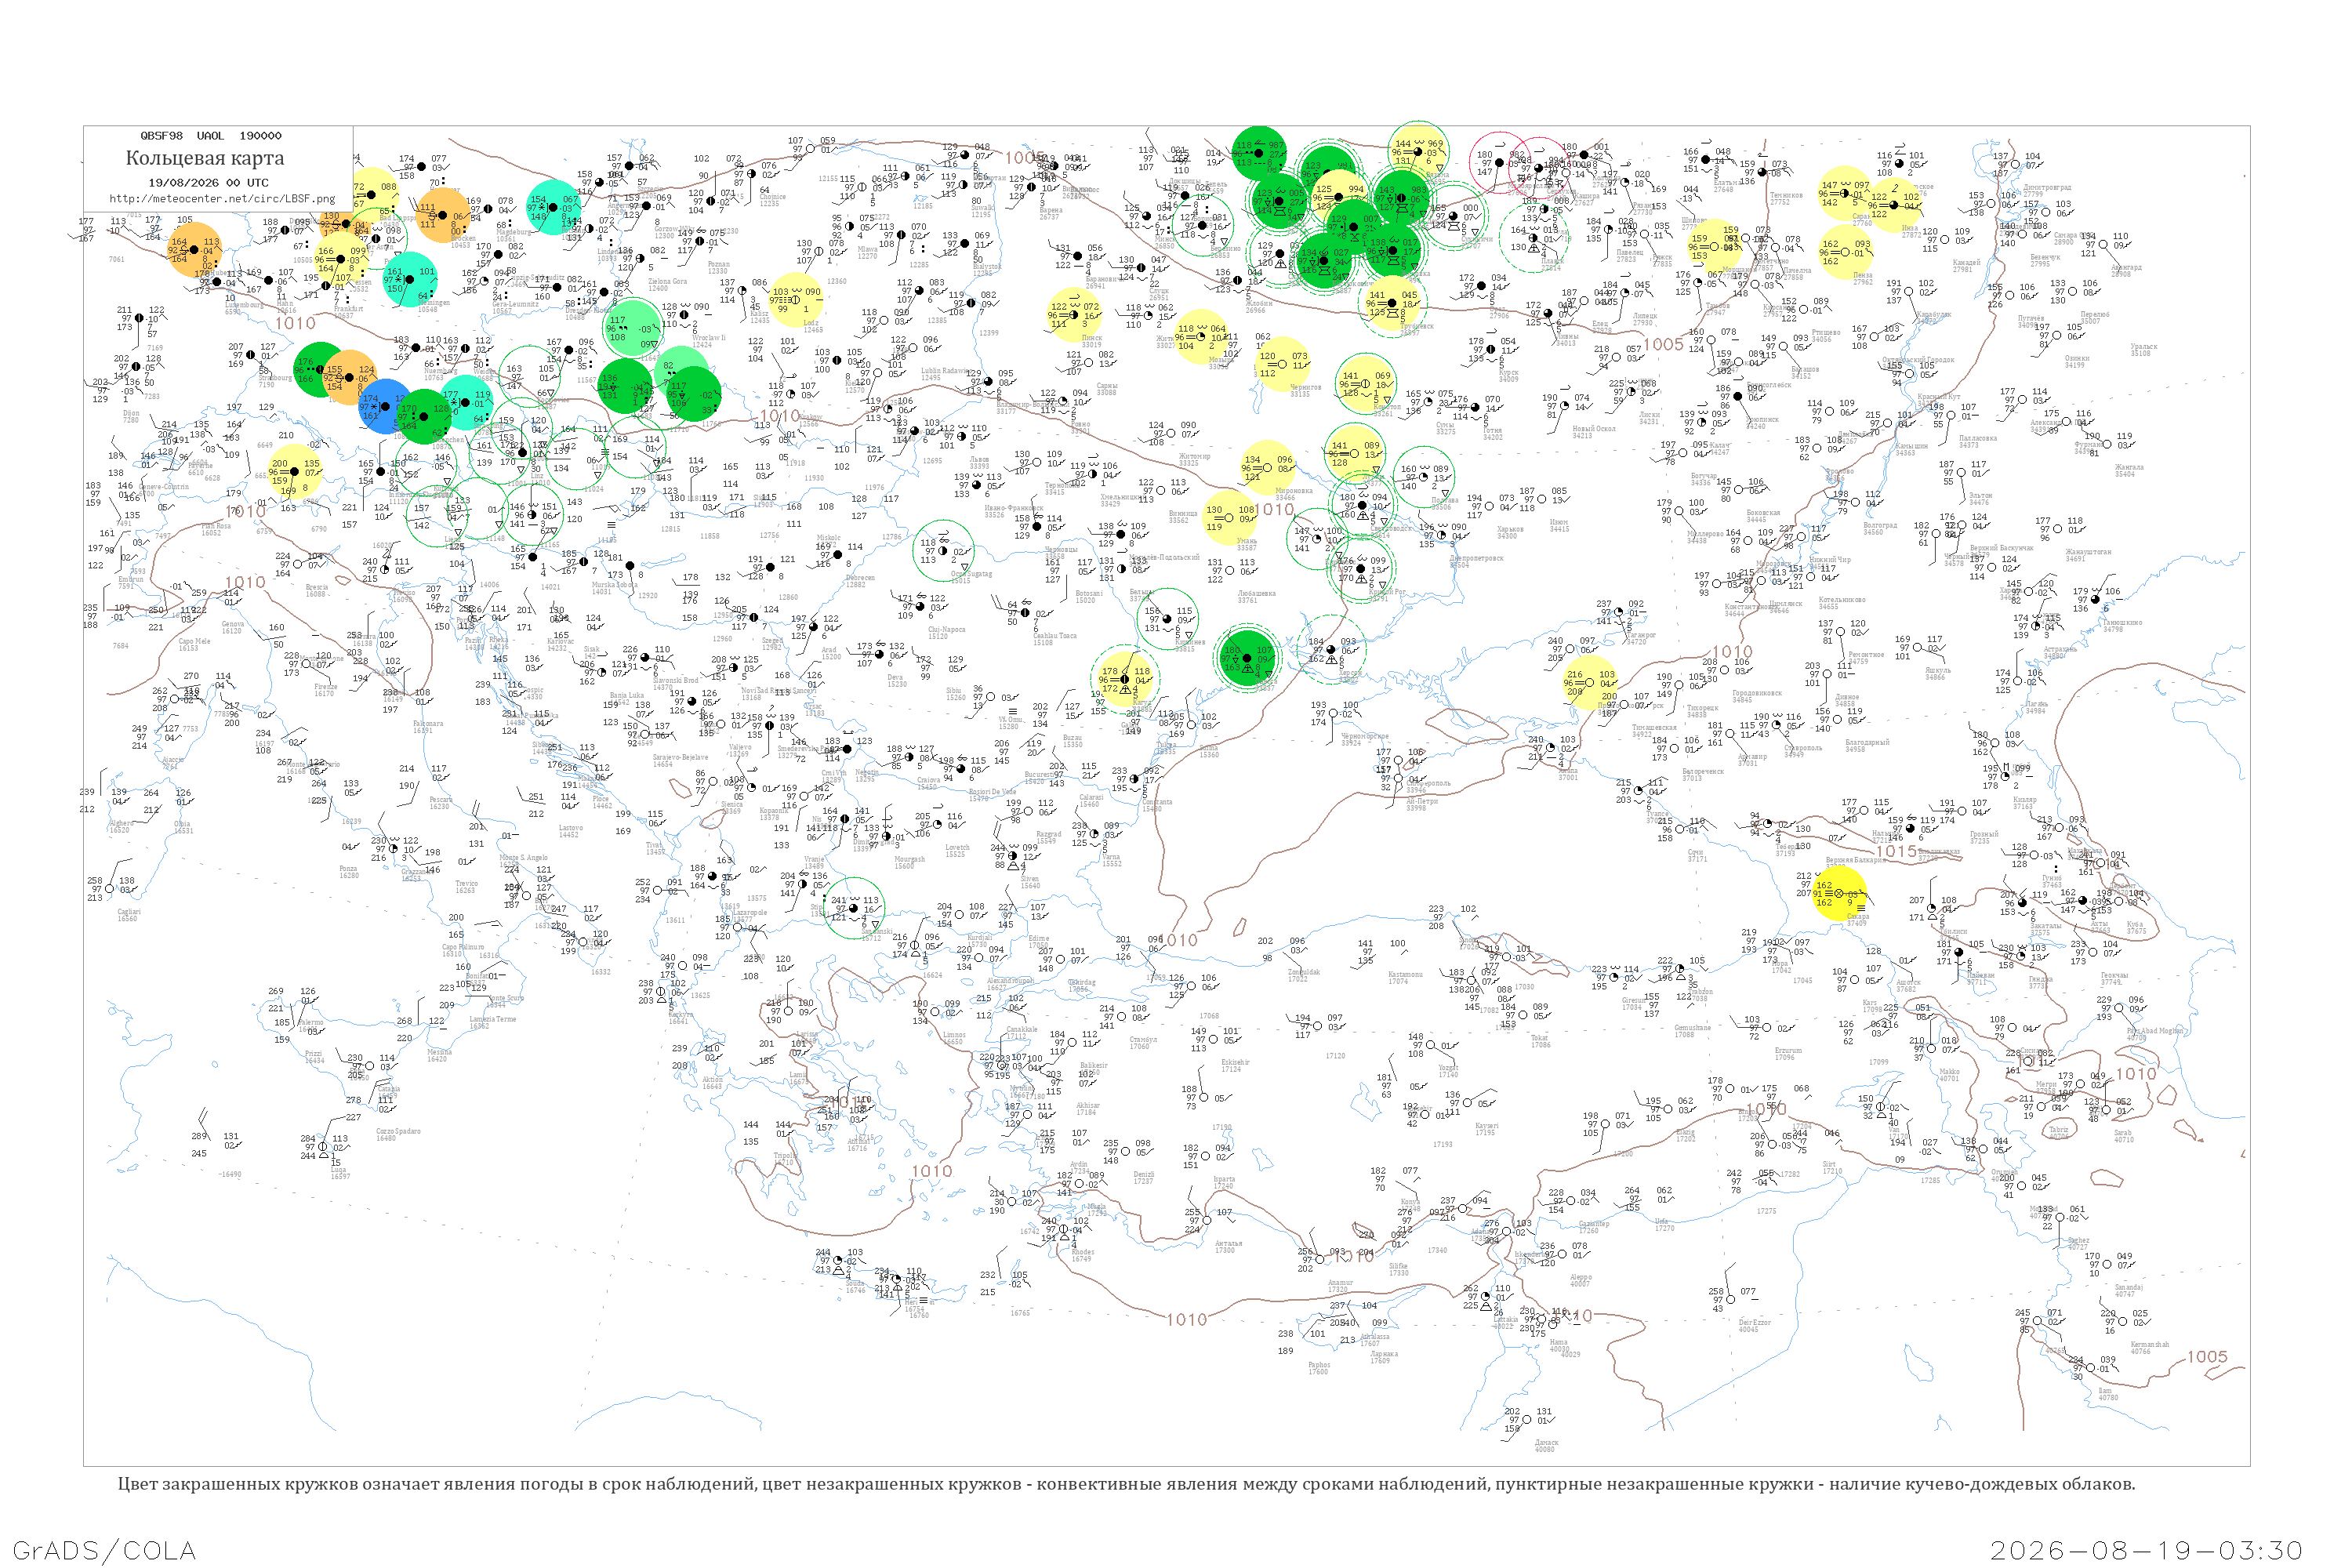
Task: Click the "Сочи 37171" station label
Action: coord(1697,856)
